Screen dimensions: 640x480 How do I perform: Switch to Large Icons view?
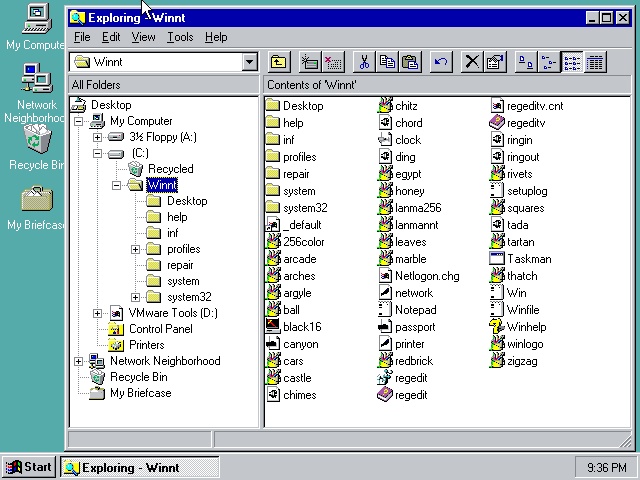[526, 62]
